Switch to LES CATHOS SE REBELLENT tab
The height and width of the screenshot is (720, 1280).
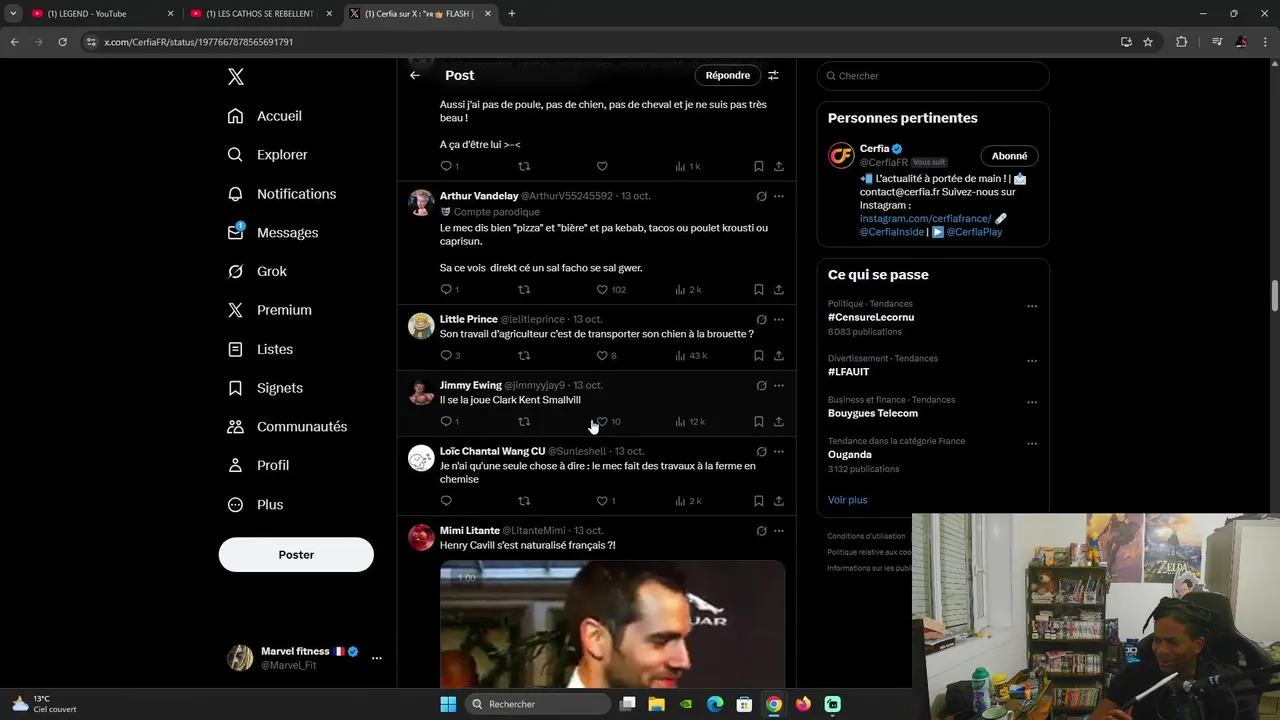tap(259, 14)
